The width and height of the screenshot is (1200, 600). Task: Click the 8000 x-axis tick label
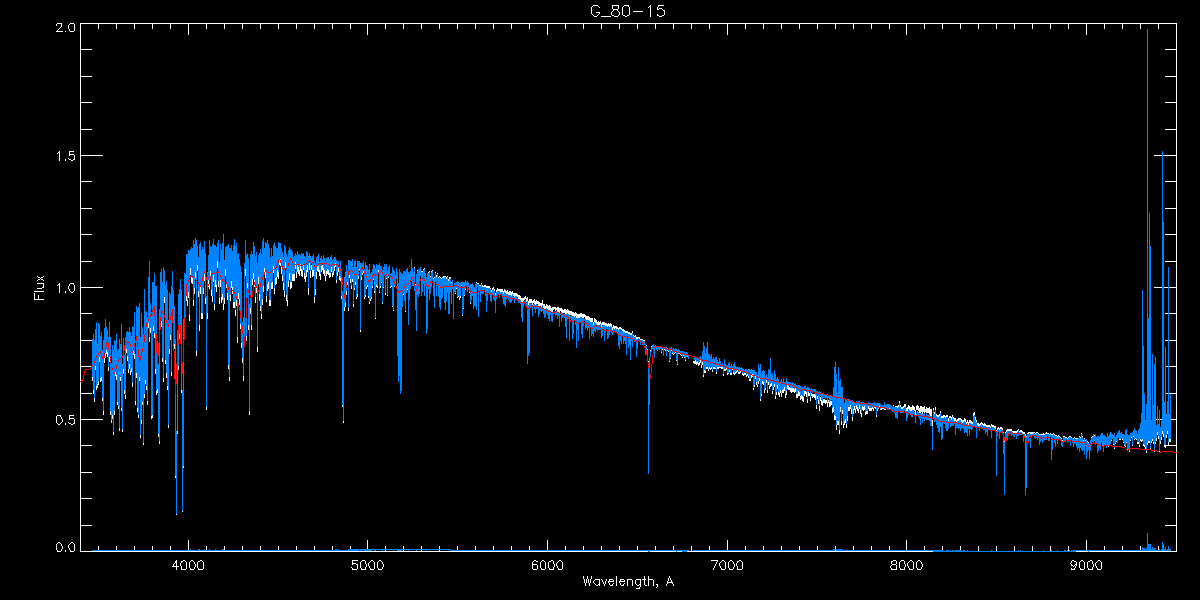[x=907, y=565]
